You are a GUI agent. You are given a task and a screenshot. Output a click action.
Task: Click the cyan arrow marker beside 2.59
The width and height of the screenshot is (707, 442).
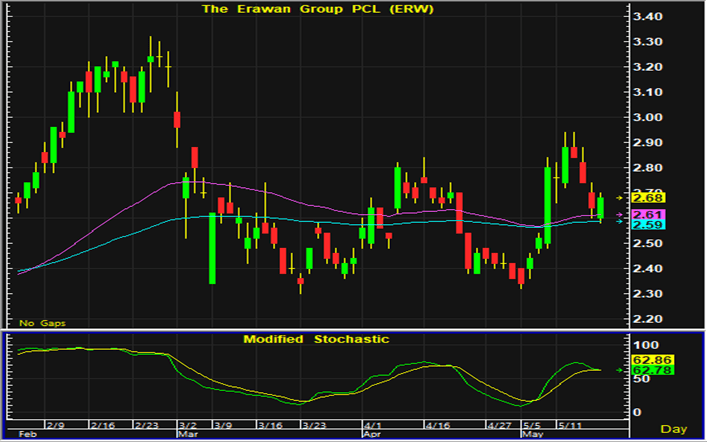[x=619, y=221]
